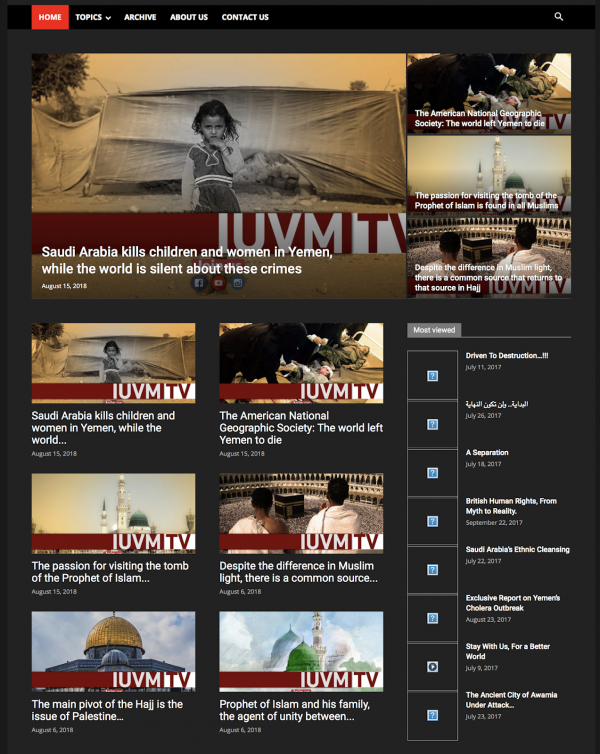Click the green dome Prophet of Islam thumbnail
600x754 pixels.
coord(301,651)
